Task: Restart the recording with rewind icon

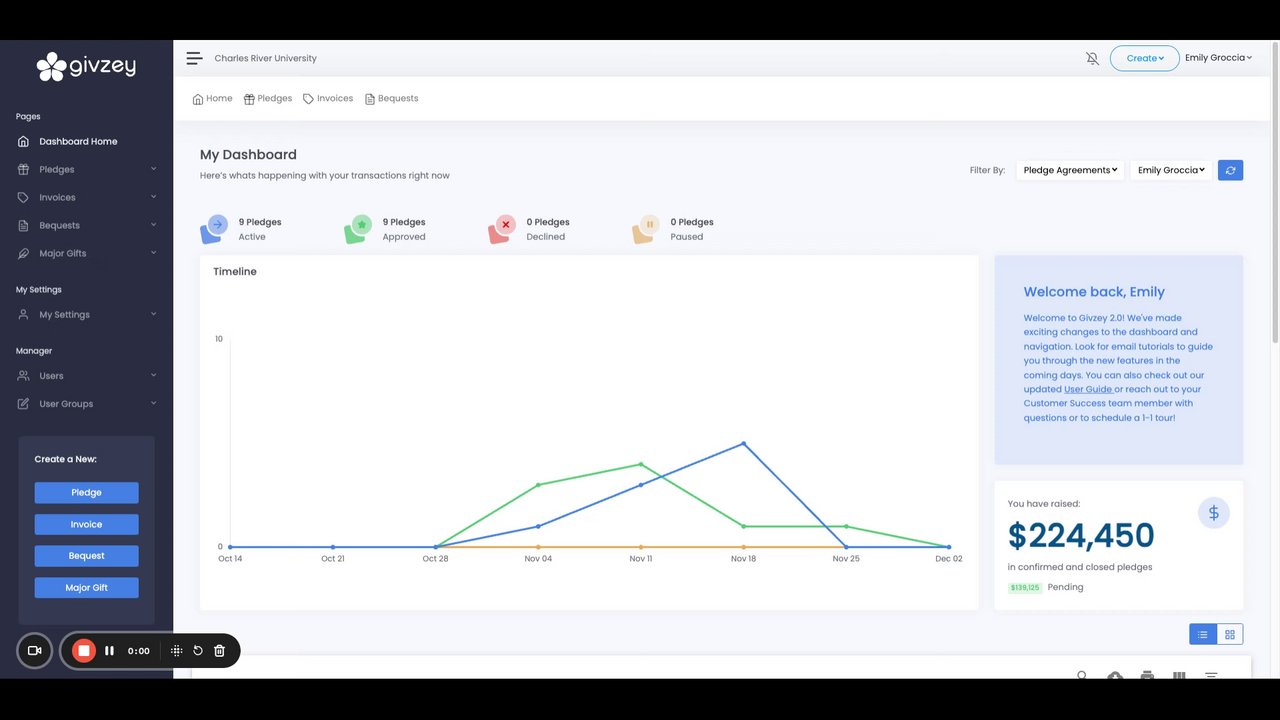Action: pos(198,651)
